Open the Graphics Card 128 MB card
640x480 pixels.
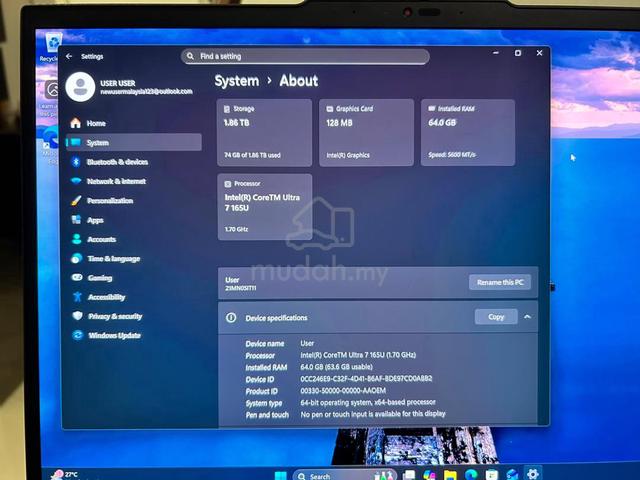pyautogui.click(x=367, y=133)
